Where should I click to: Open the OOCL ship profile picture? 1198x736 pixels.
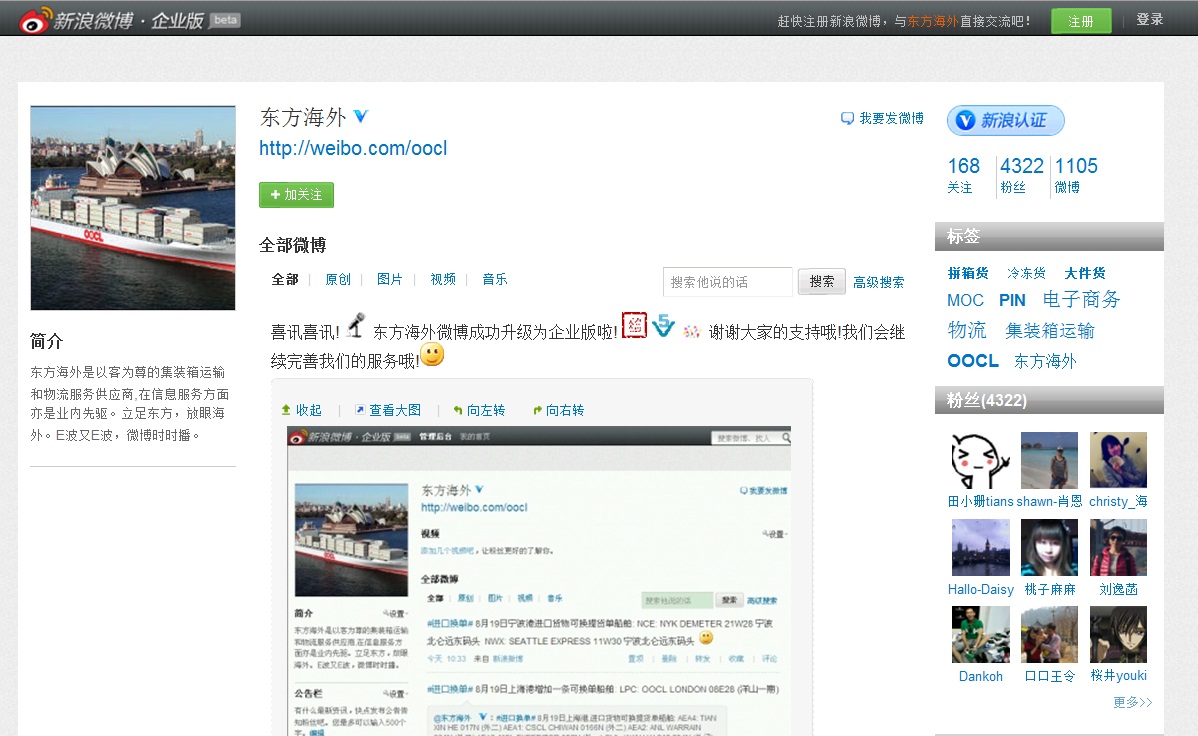coord(133,208)
